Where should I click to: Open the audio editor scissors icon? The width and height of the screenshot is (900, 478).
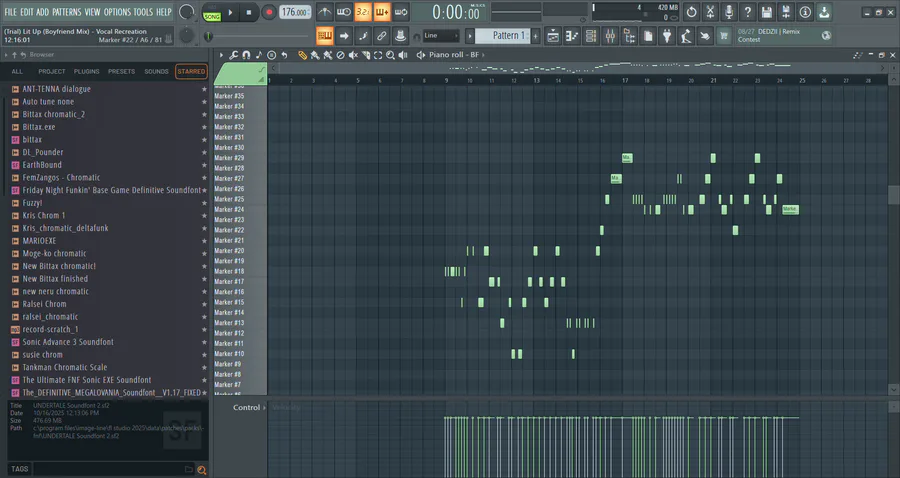point(710,12)
